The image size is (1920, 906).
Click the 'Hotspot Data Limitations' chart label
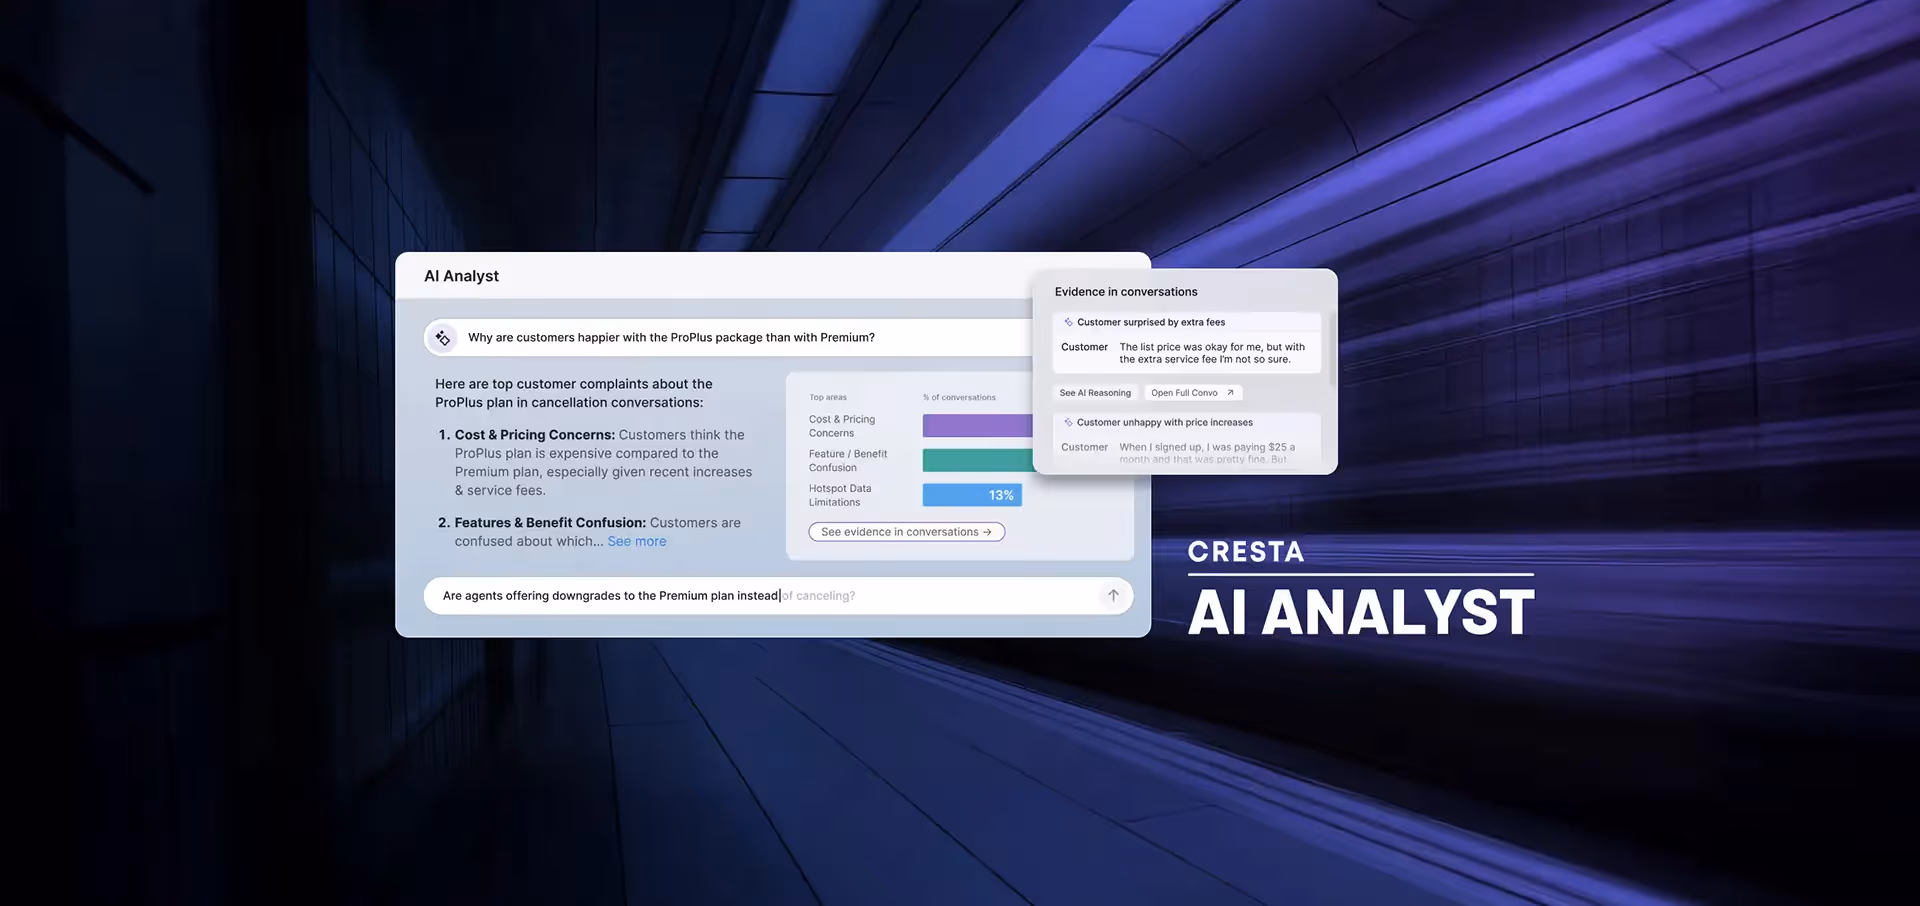click(840, 495)
